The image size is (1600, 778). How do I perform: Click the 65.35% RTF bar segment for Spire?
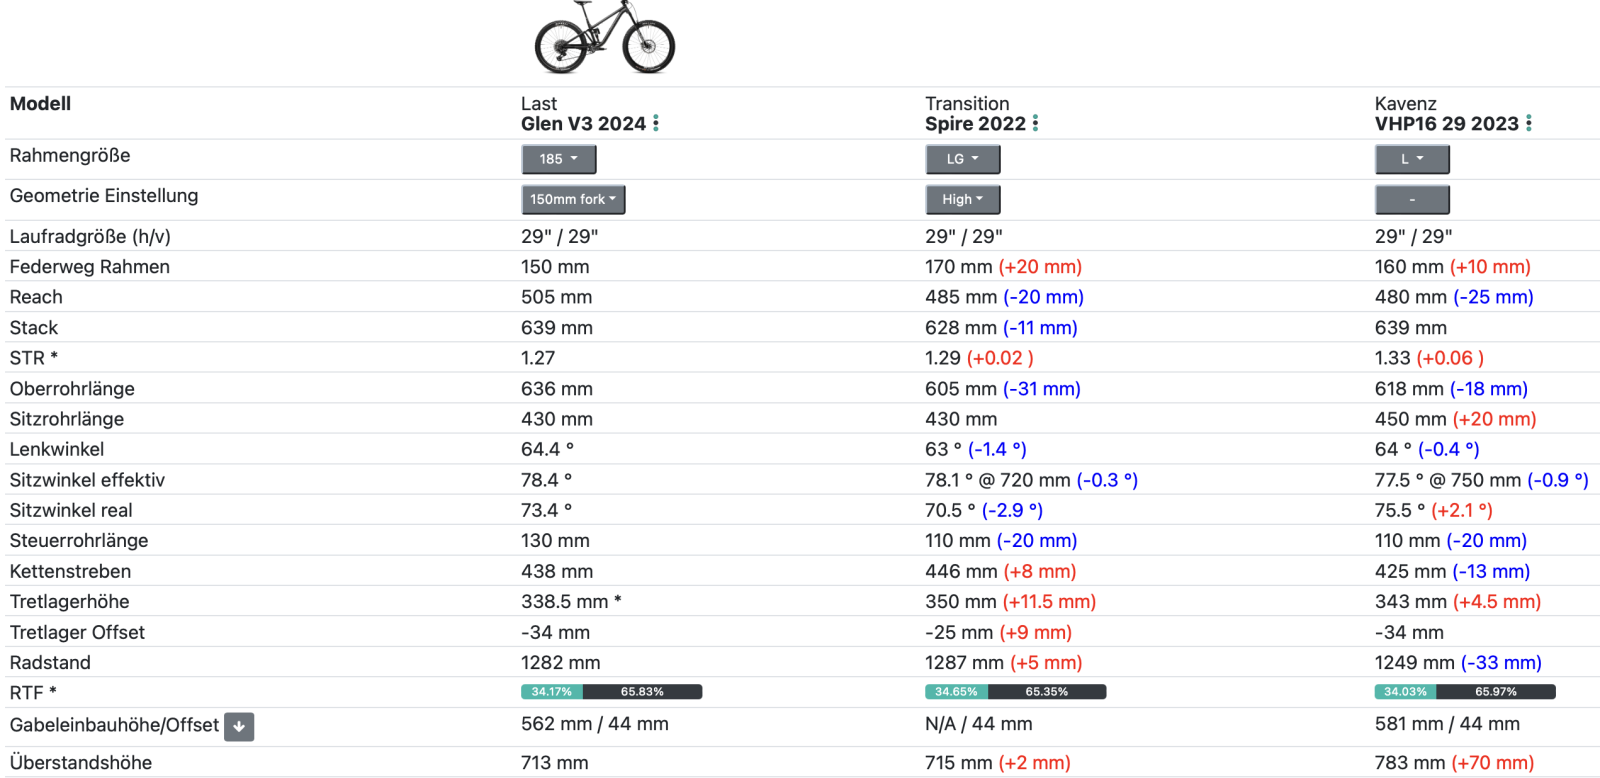point(1046,692)
